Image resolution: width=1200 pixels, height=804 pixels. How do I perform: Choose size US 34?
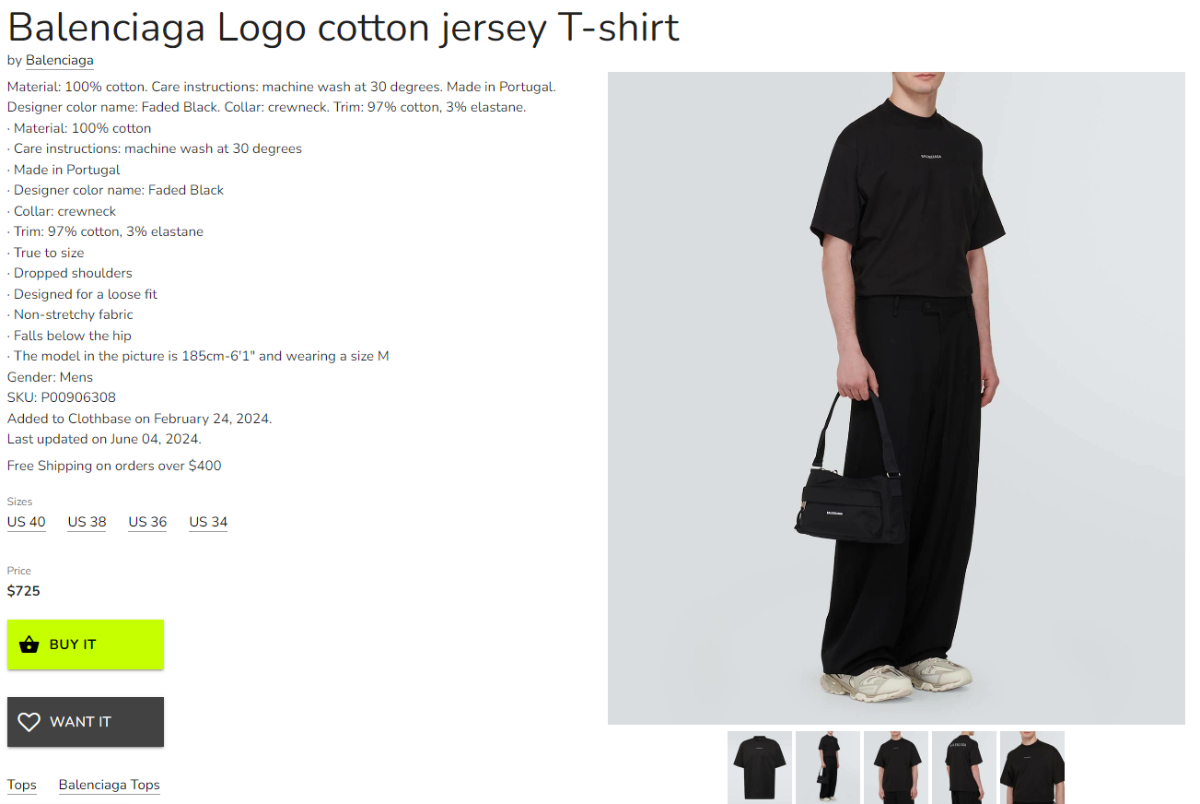[208, 522]
